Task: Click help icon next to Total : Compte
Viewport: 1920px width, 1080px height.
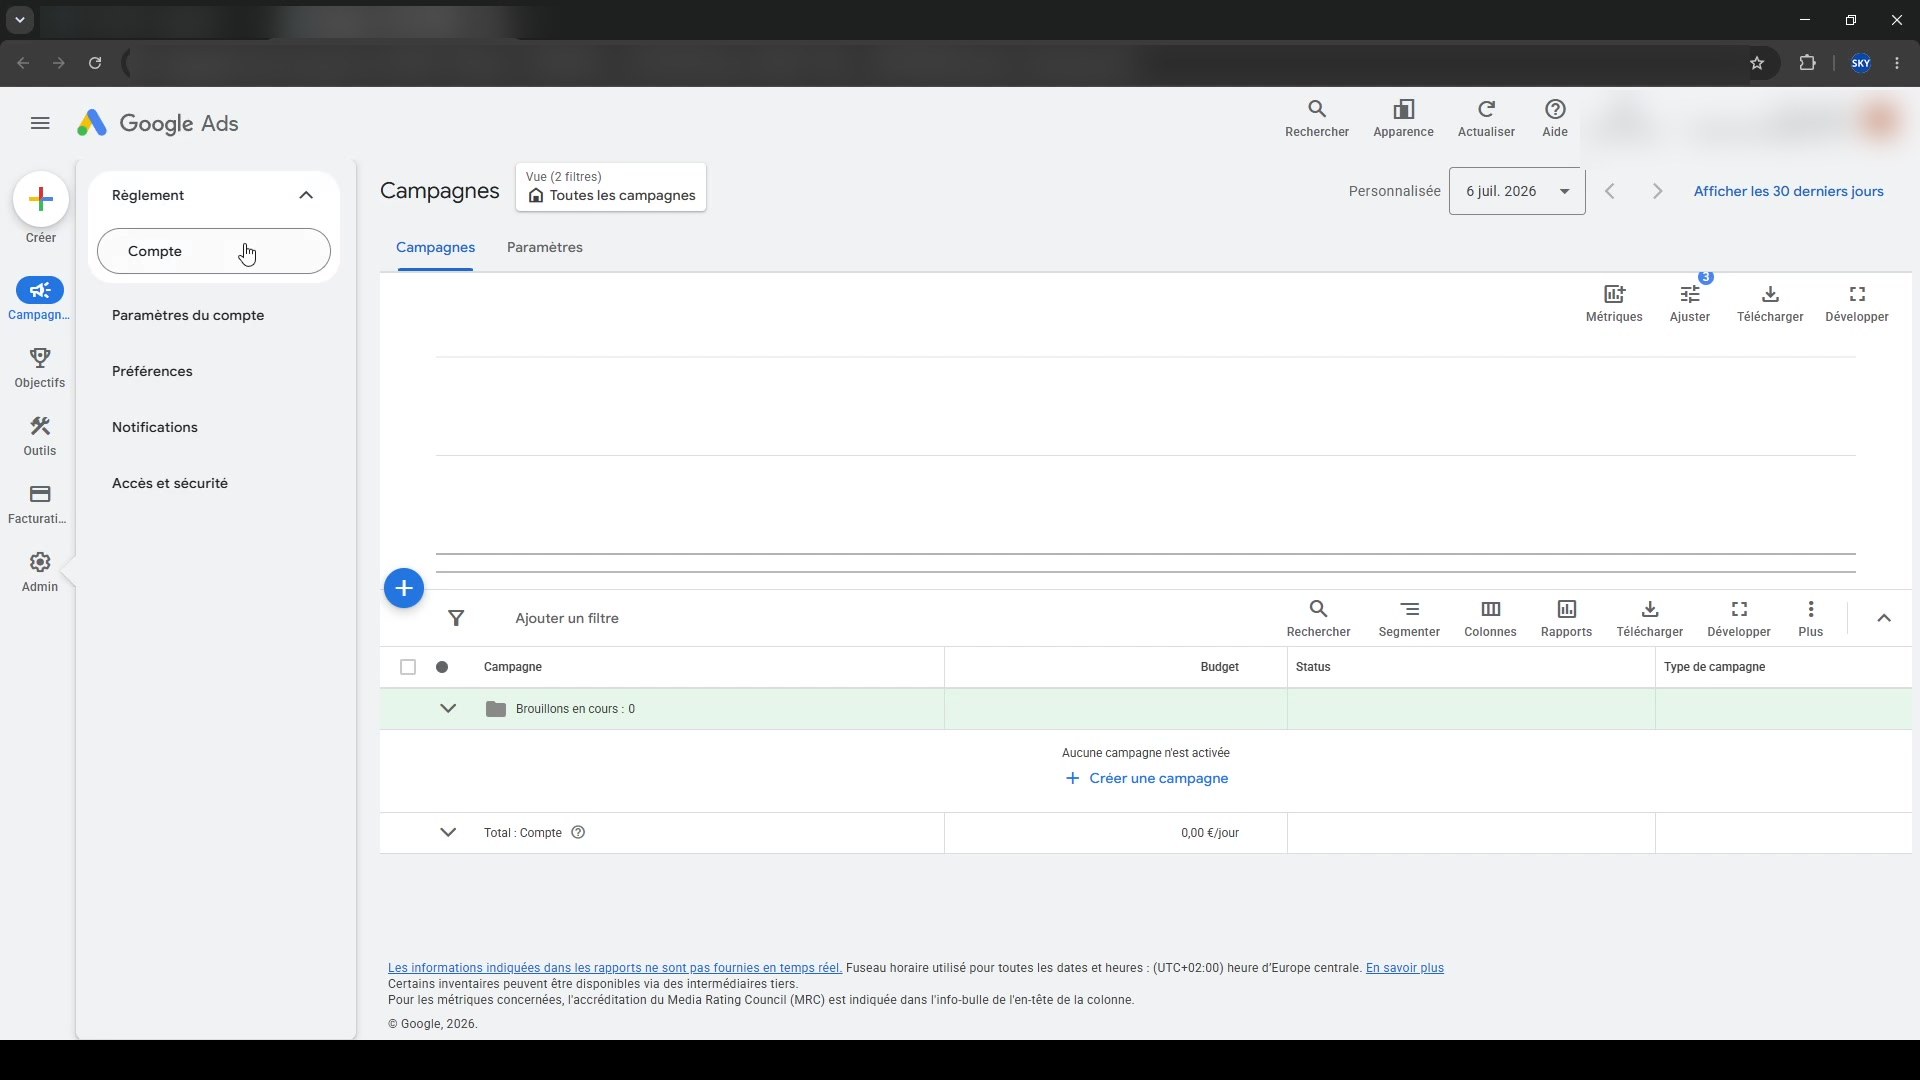Action: (578, 832)
